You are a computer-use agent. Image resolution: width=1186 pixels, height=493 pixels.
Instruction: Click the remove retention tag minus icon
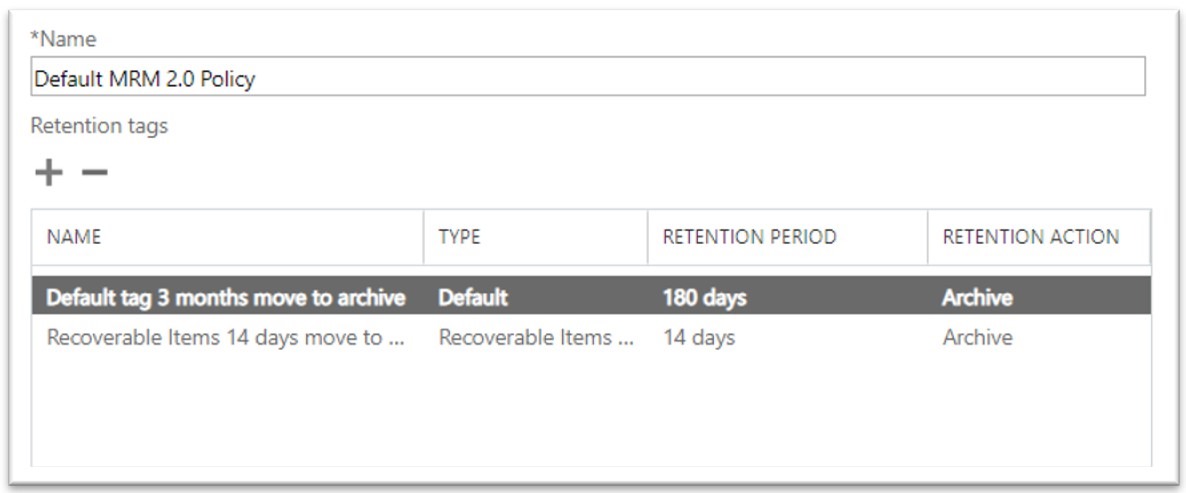tap(94, 173)
